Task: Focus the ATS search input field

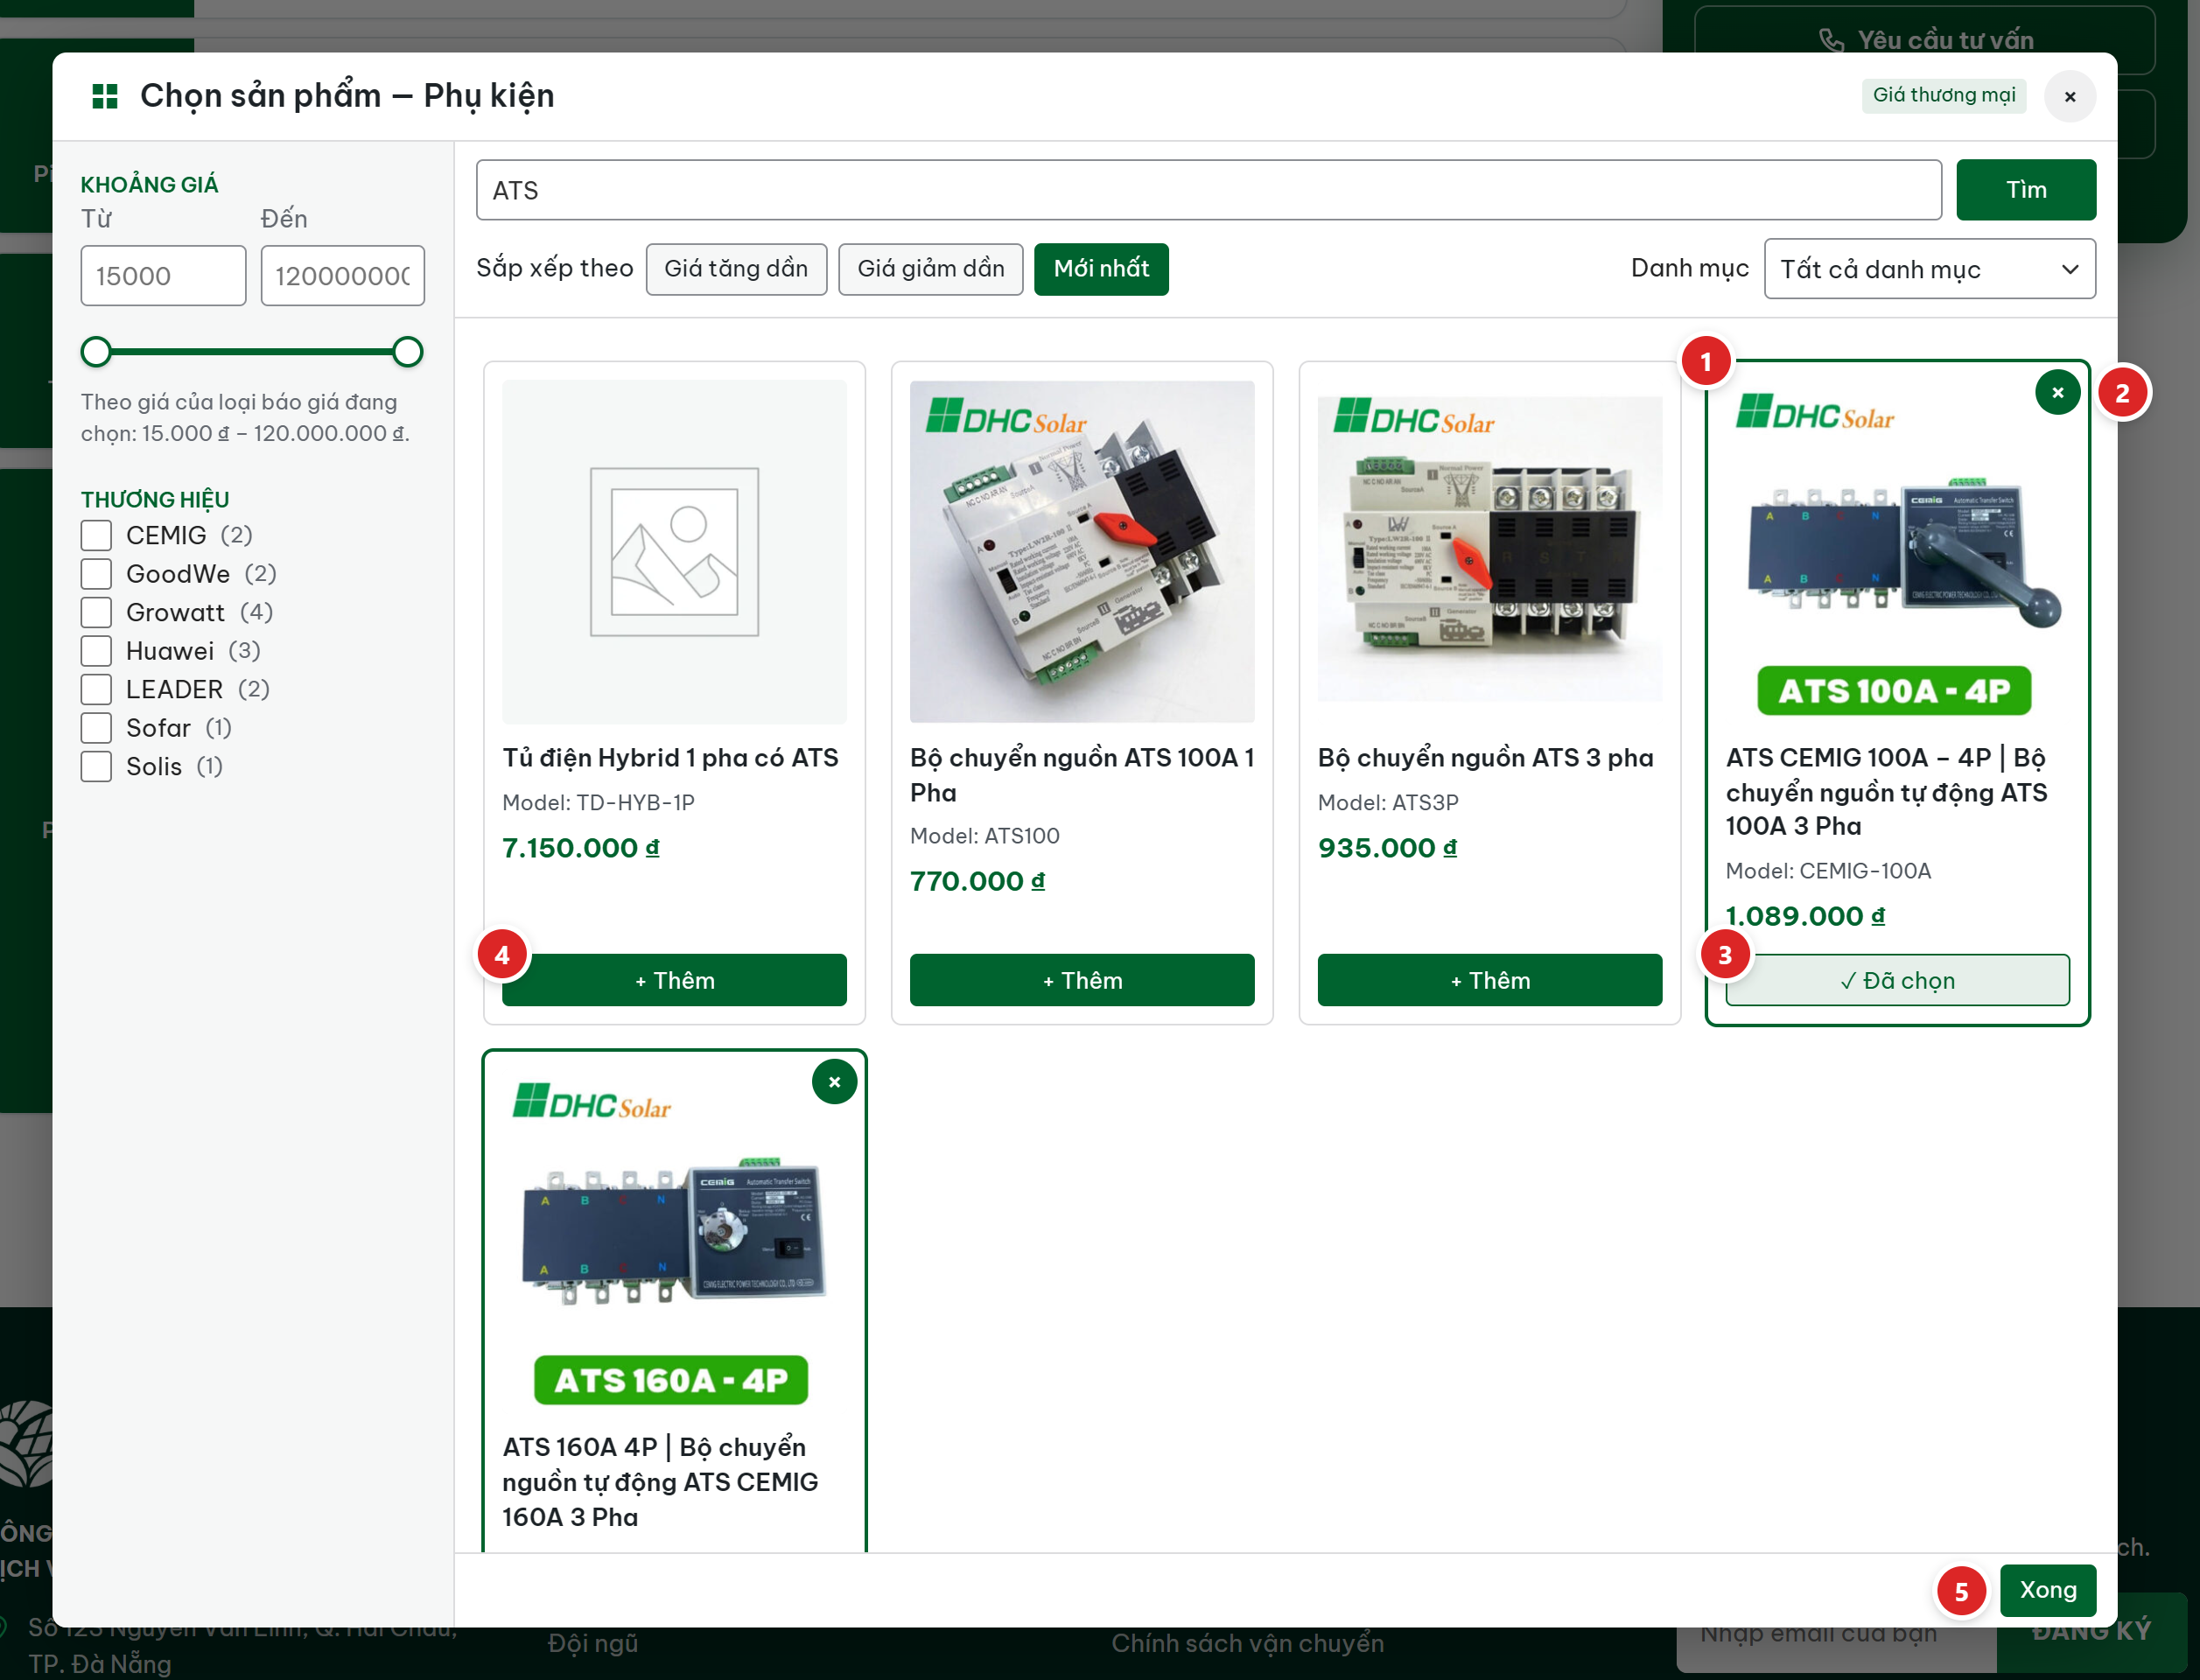Action: pos(1208,190)
